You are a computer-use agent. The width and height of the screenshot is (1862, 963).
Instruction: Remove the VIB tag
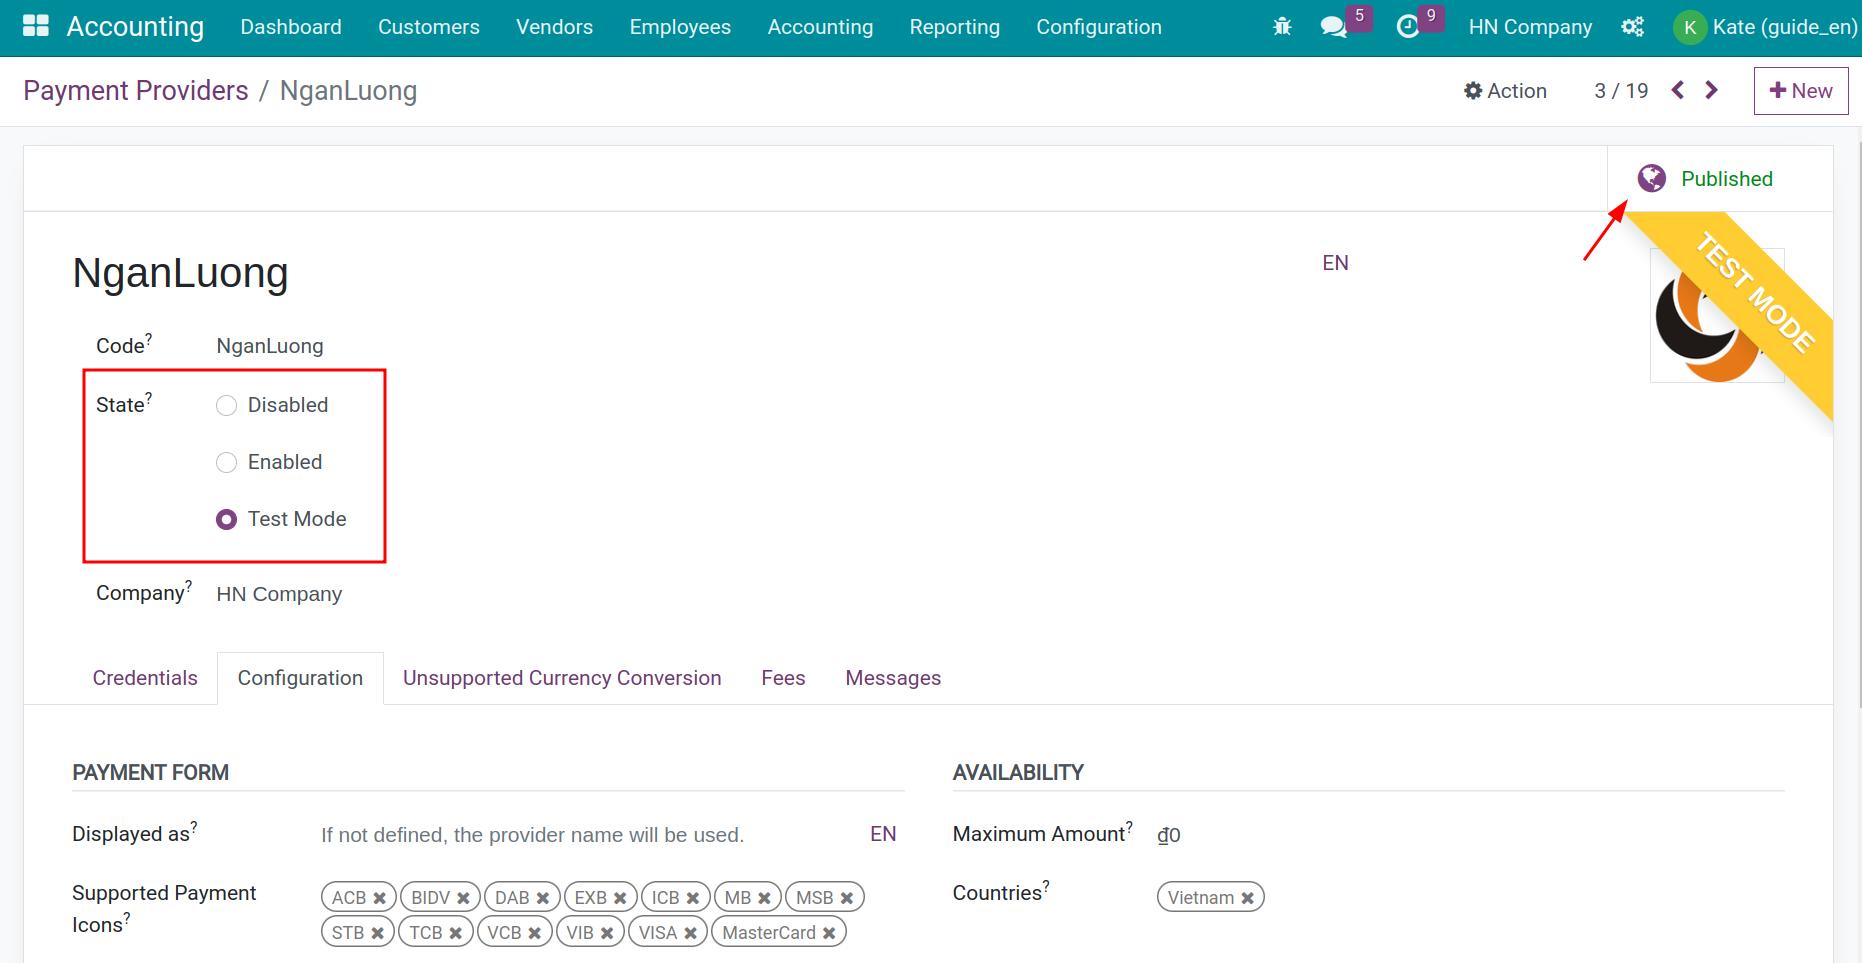[607, 933]
